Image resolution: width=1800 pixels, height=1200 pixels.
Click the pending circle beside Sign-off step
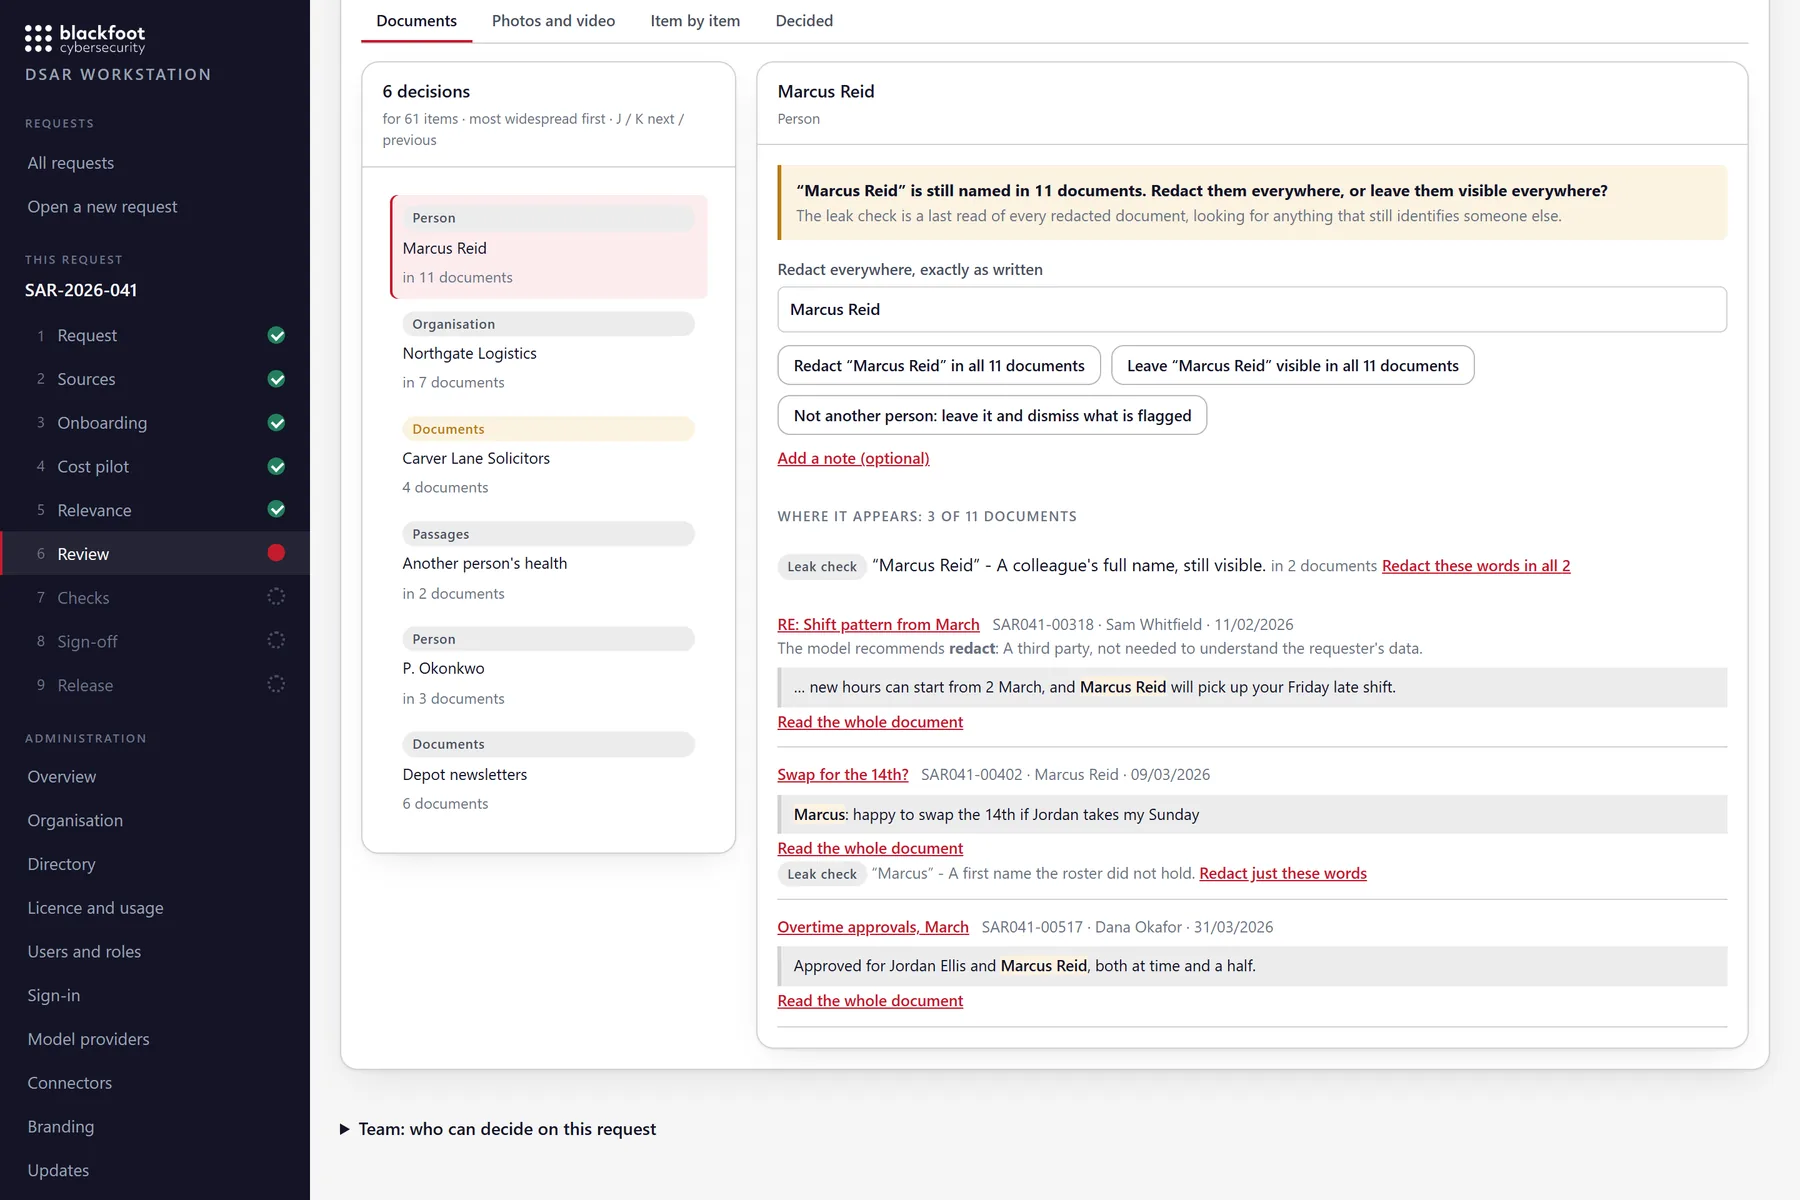tap(277, 641)
